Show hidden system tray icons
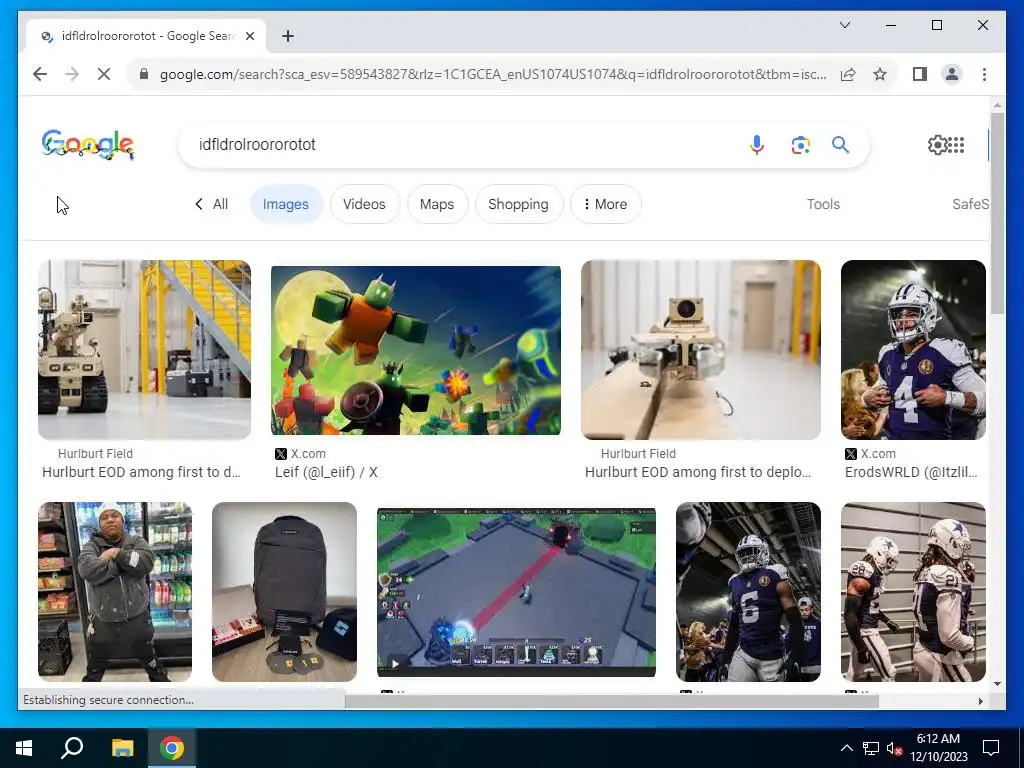1024x768 pixels. [x=846, y=748]
